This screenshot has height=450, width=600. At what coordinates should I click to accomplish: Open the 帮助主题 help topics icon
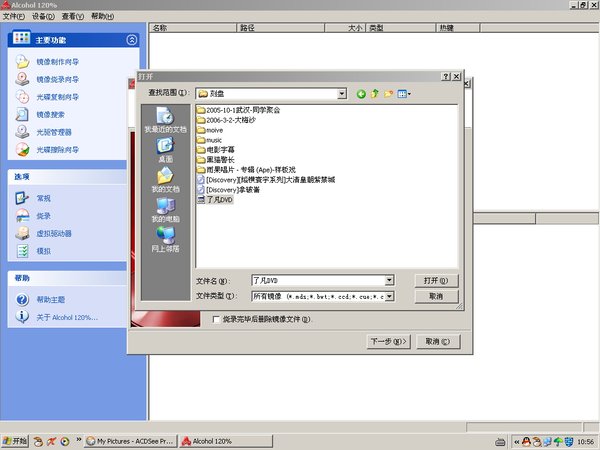pos(22,299)
